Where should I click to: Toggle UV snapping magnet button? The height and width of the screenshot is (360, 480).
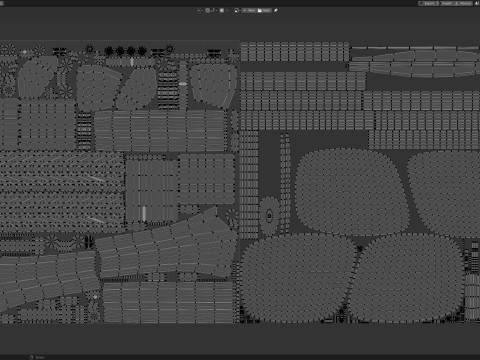[208, 10]
